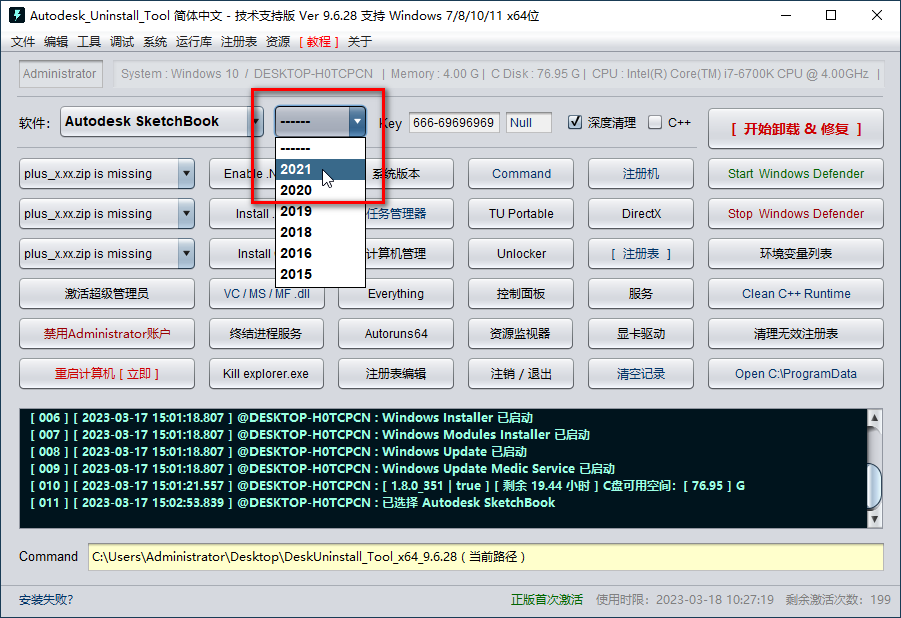Viewport: 901px width, 618px height.
Task: Open the software dropdown showing Autodesk SketchBook
Action: (161, 122)
